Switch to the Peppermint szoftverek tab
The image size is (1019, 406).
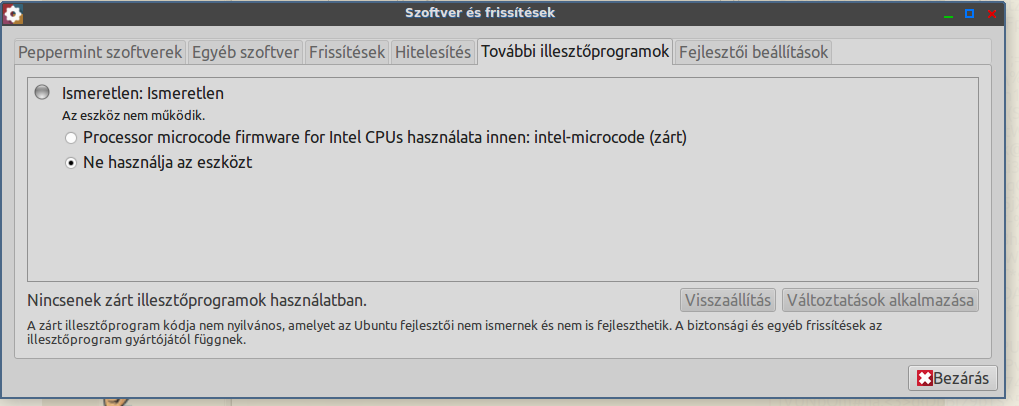(x=100, y=53)
